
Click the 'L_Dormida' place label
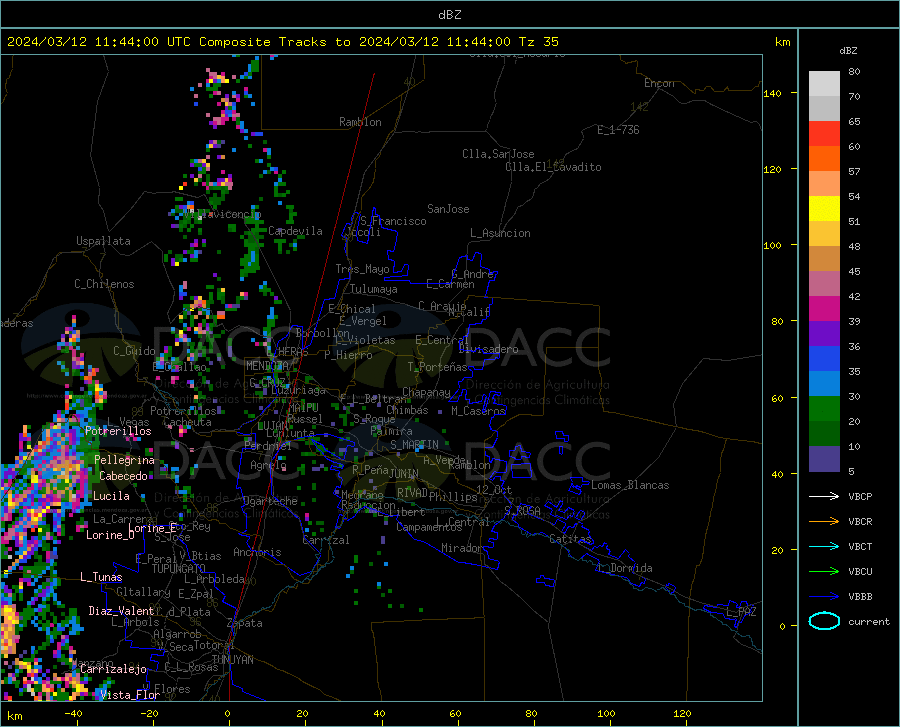pyautogui.click(x=625, y=569)
